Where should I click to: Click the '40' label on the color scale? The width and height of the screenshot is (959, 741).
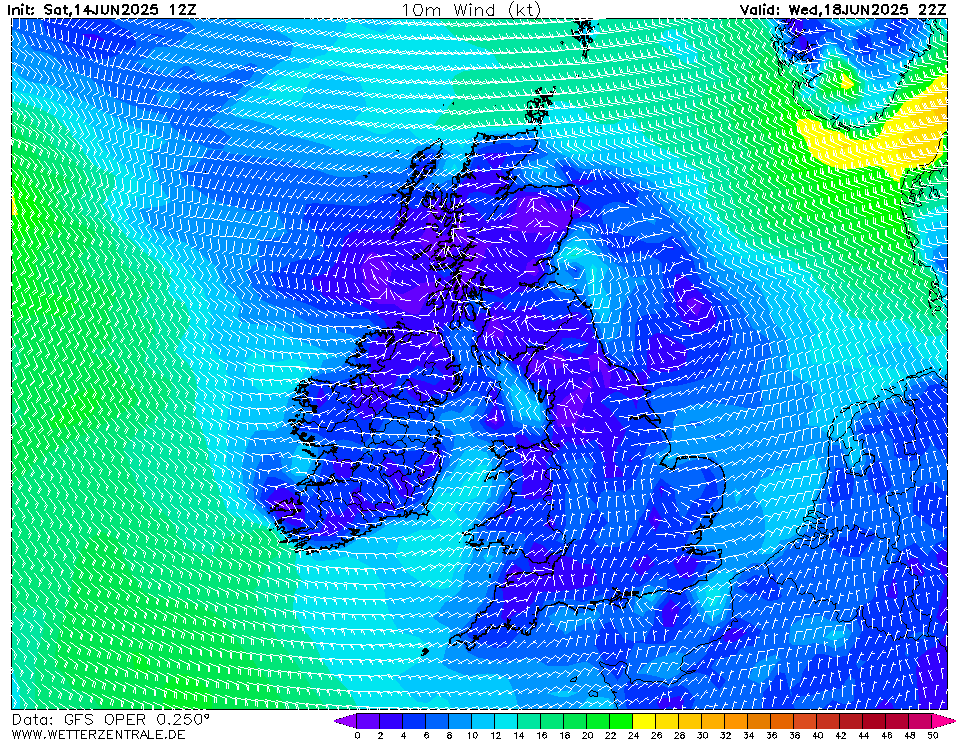tap(818, 735)
